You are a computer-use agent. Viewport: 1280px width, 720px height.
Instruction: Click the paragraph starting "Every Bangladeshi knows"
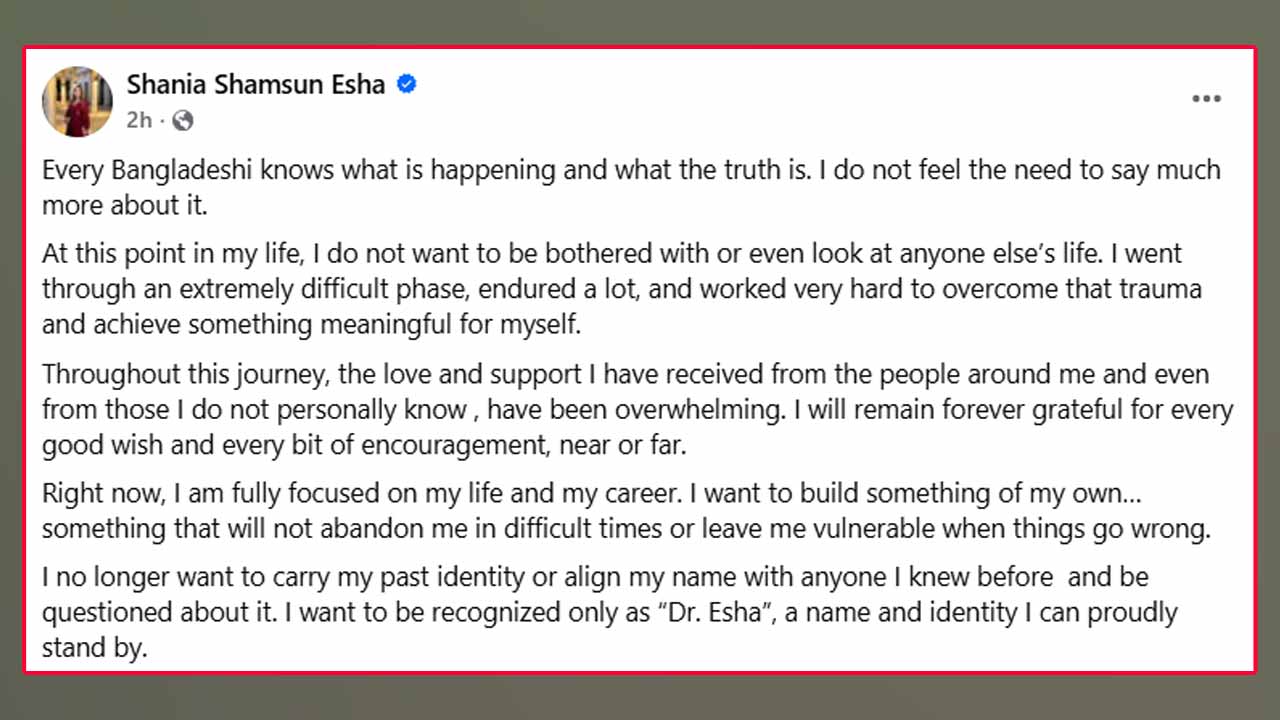[630, 187]
